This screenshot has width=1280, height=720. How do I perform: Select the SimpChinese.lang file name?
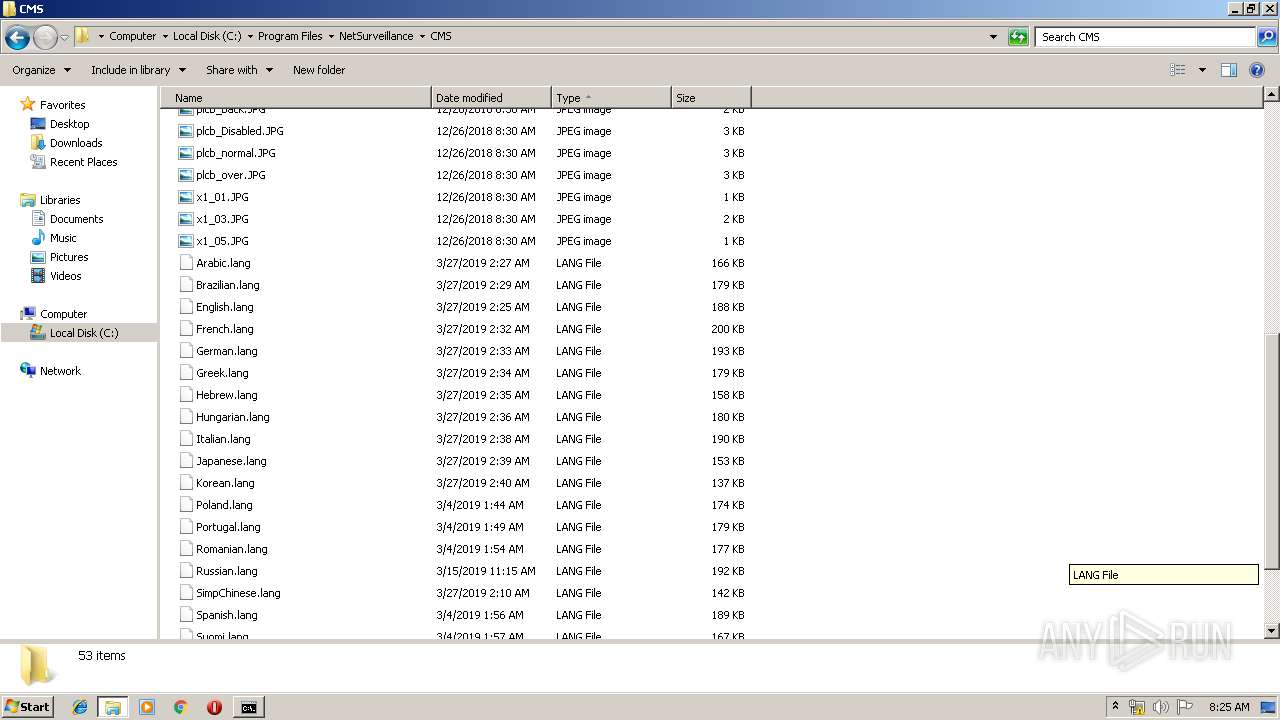coord(238,593)
